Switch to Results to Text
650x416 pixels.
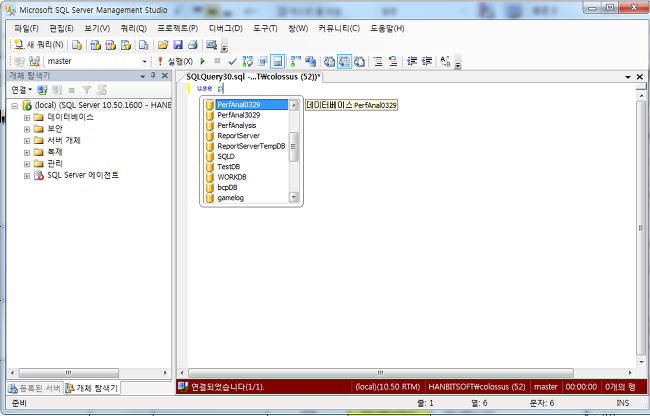point(330,61)
